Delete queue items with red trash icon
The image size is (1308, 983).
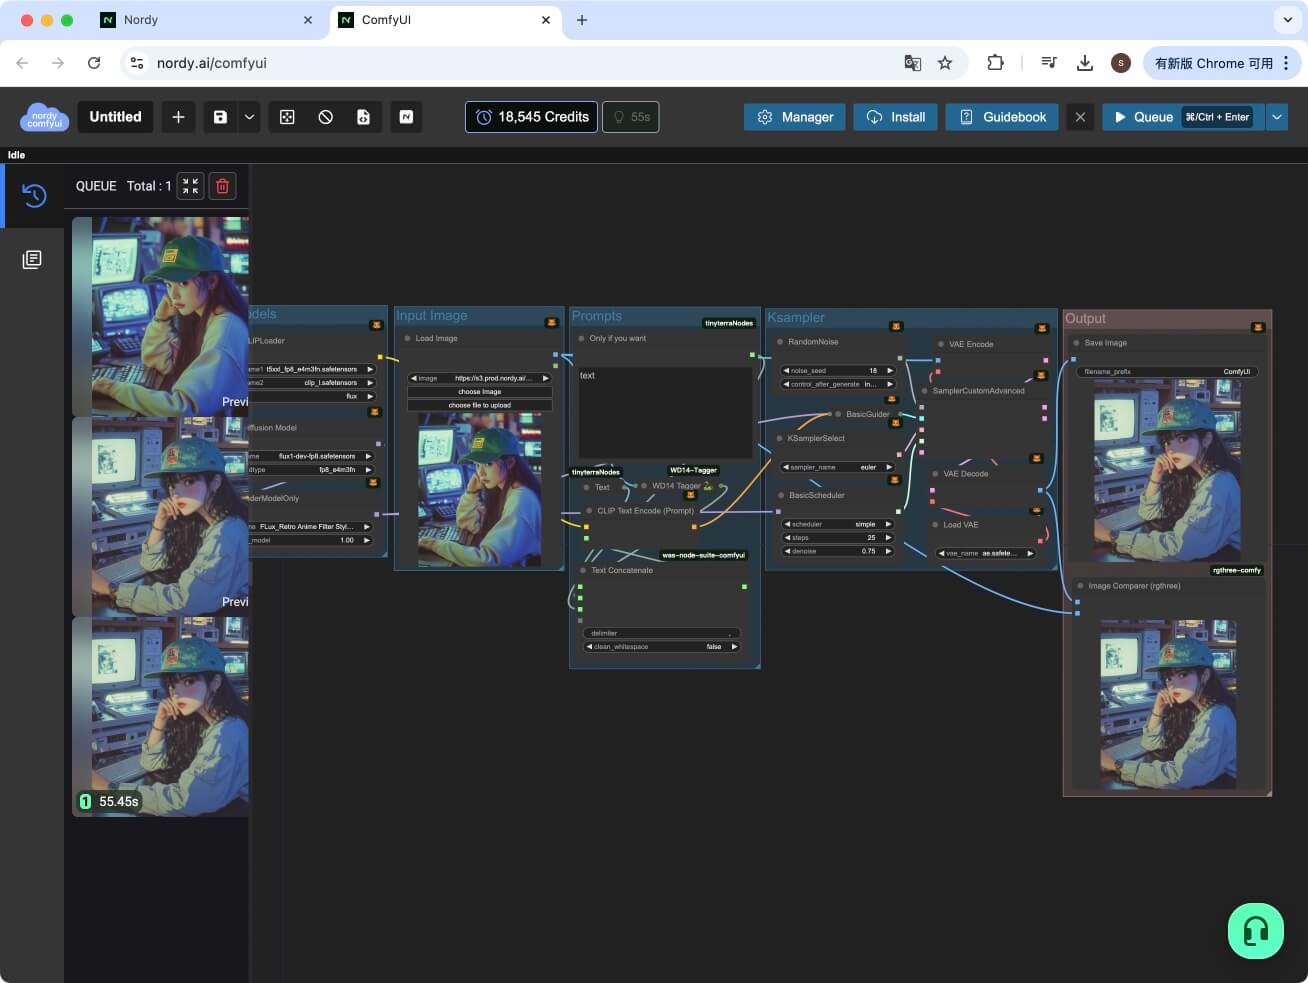click(x=222, y=186)
